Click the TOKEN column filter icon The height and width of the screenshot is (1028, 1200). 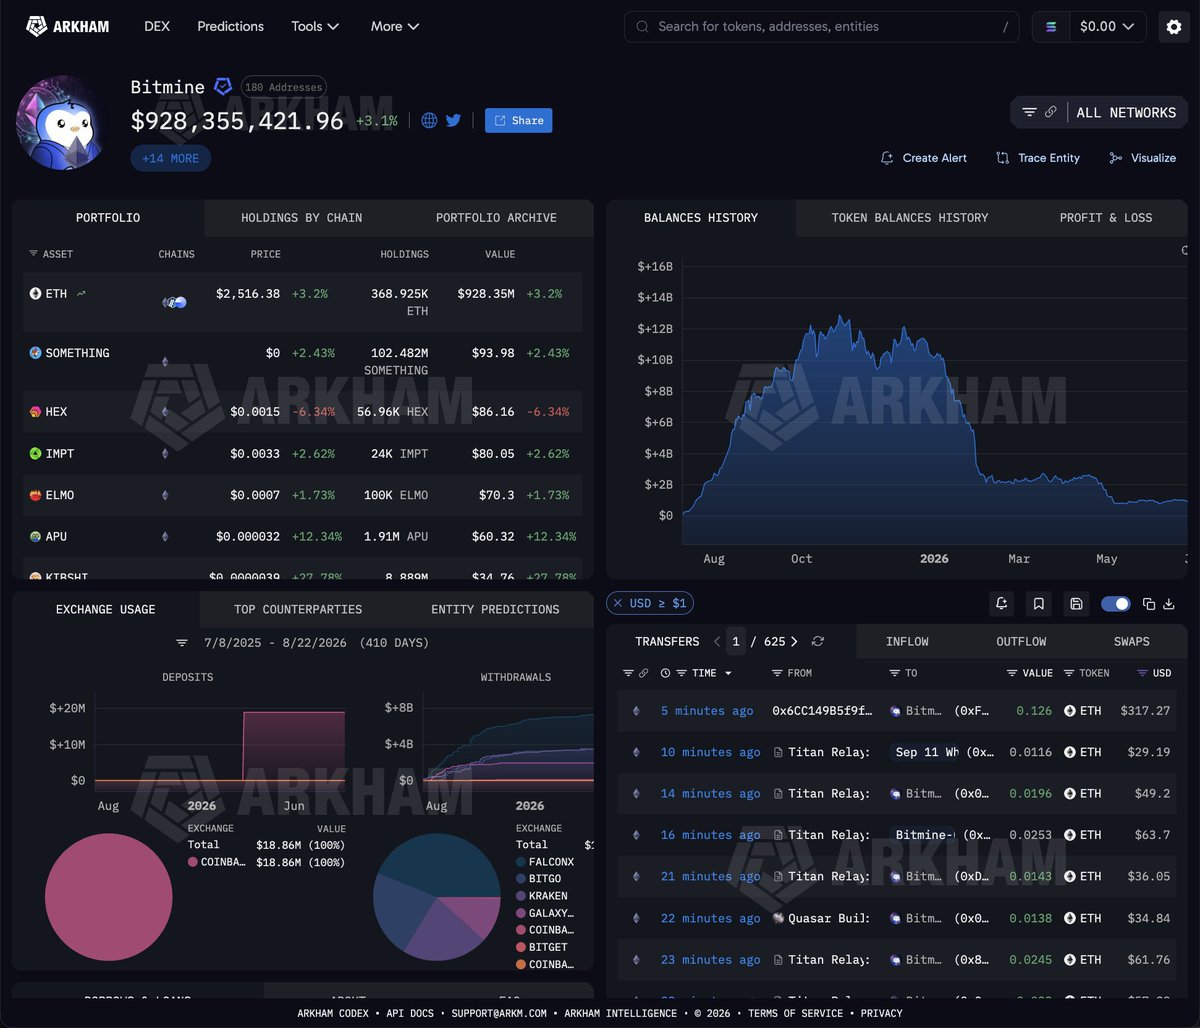(1069, 673)
